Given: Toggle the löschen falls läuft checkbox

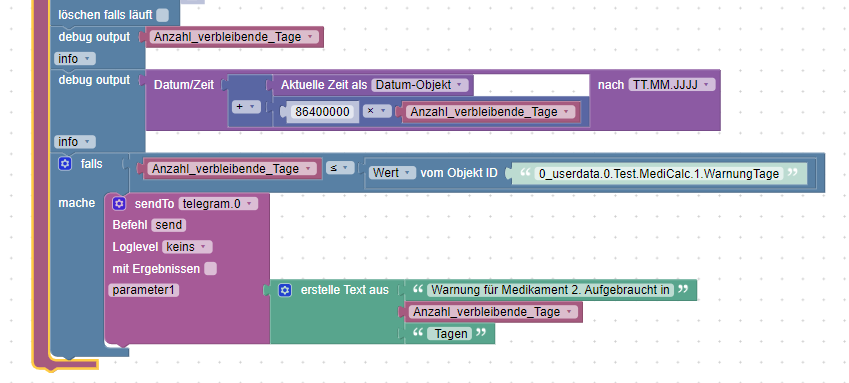Looking at the screenshot, I should (162, 15).
